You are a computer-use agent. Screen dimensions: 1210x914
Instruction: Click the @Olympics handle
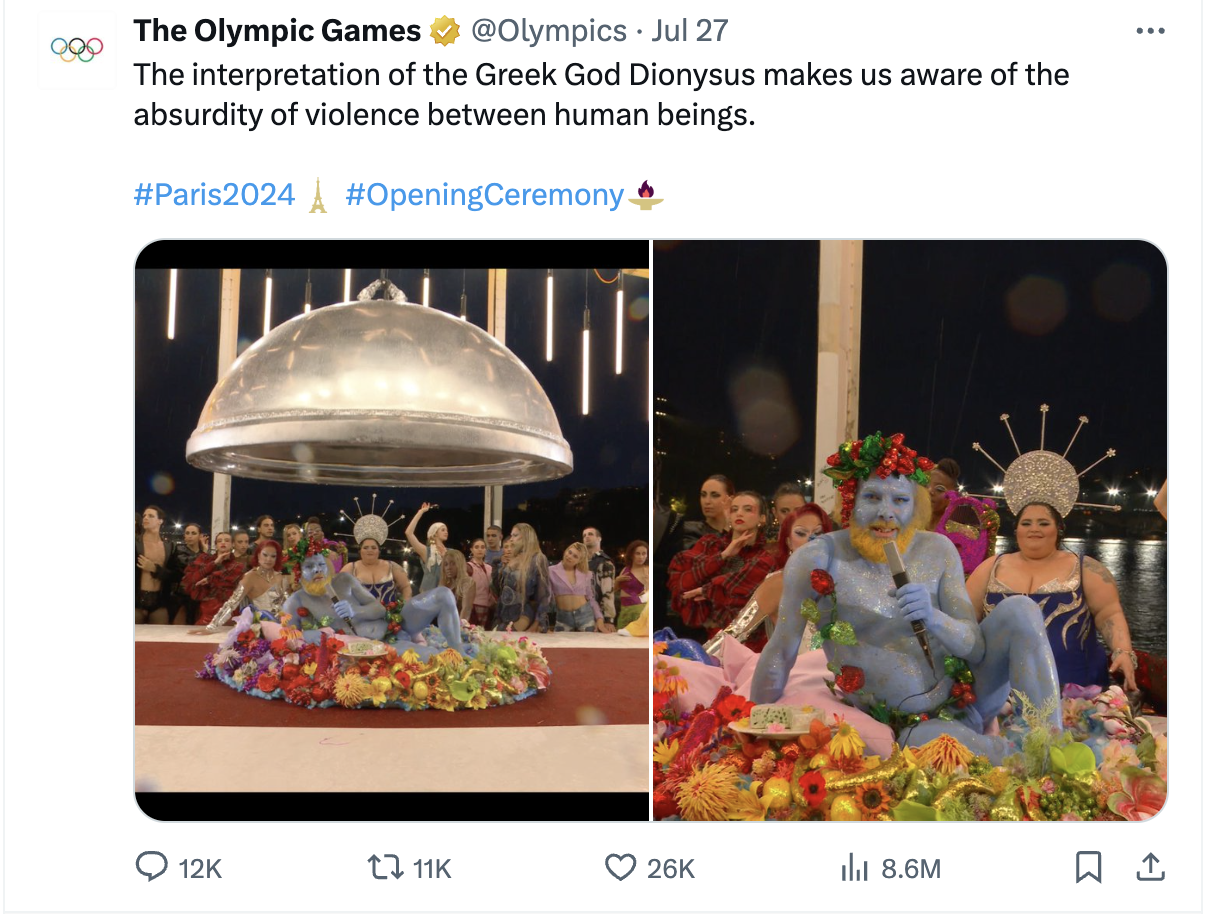pos(548,32)
